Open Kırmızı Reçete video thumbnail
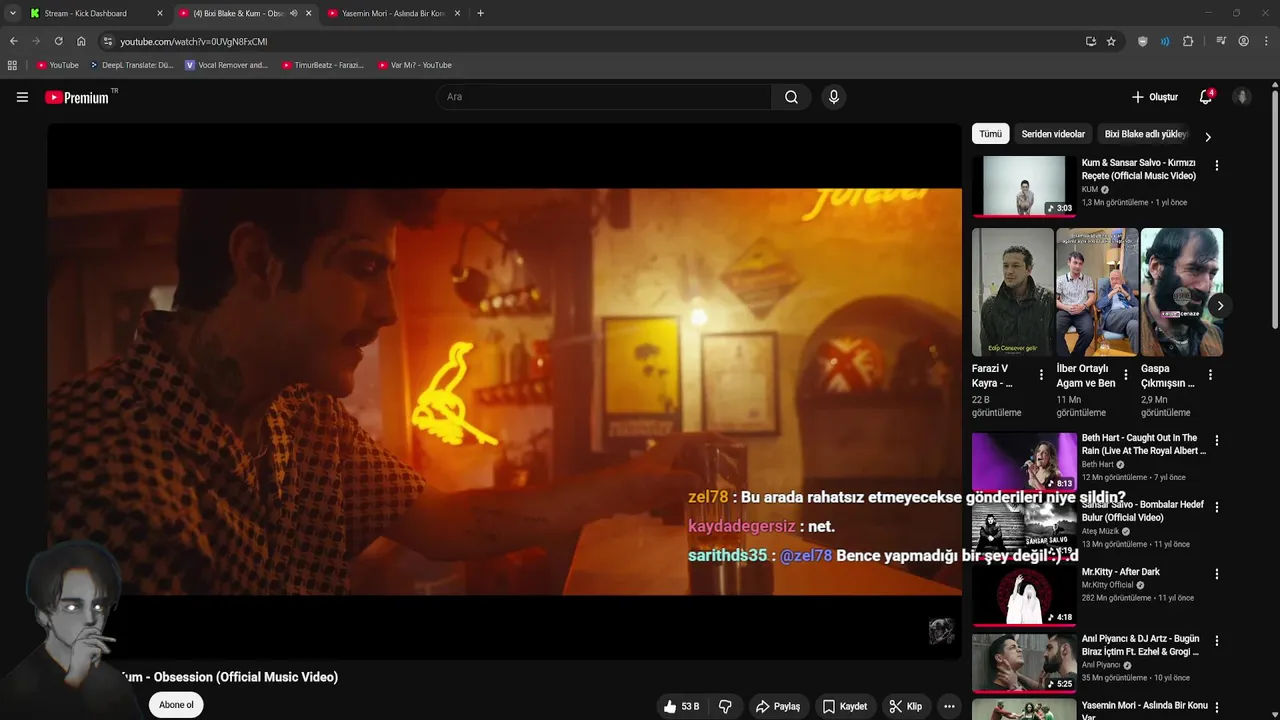 (1024, 186)
